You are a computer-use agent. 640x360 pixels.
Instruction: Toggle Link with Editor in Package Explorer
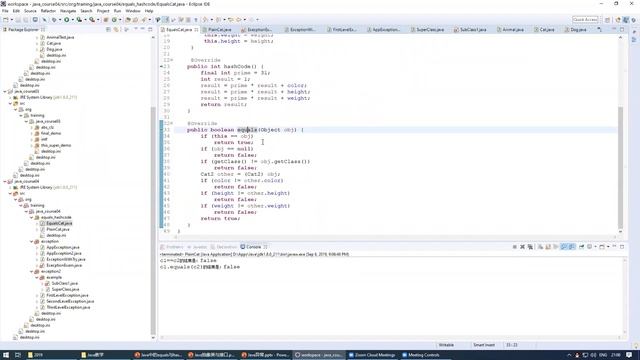pos(116,29)
